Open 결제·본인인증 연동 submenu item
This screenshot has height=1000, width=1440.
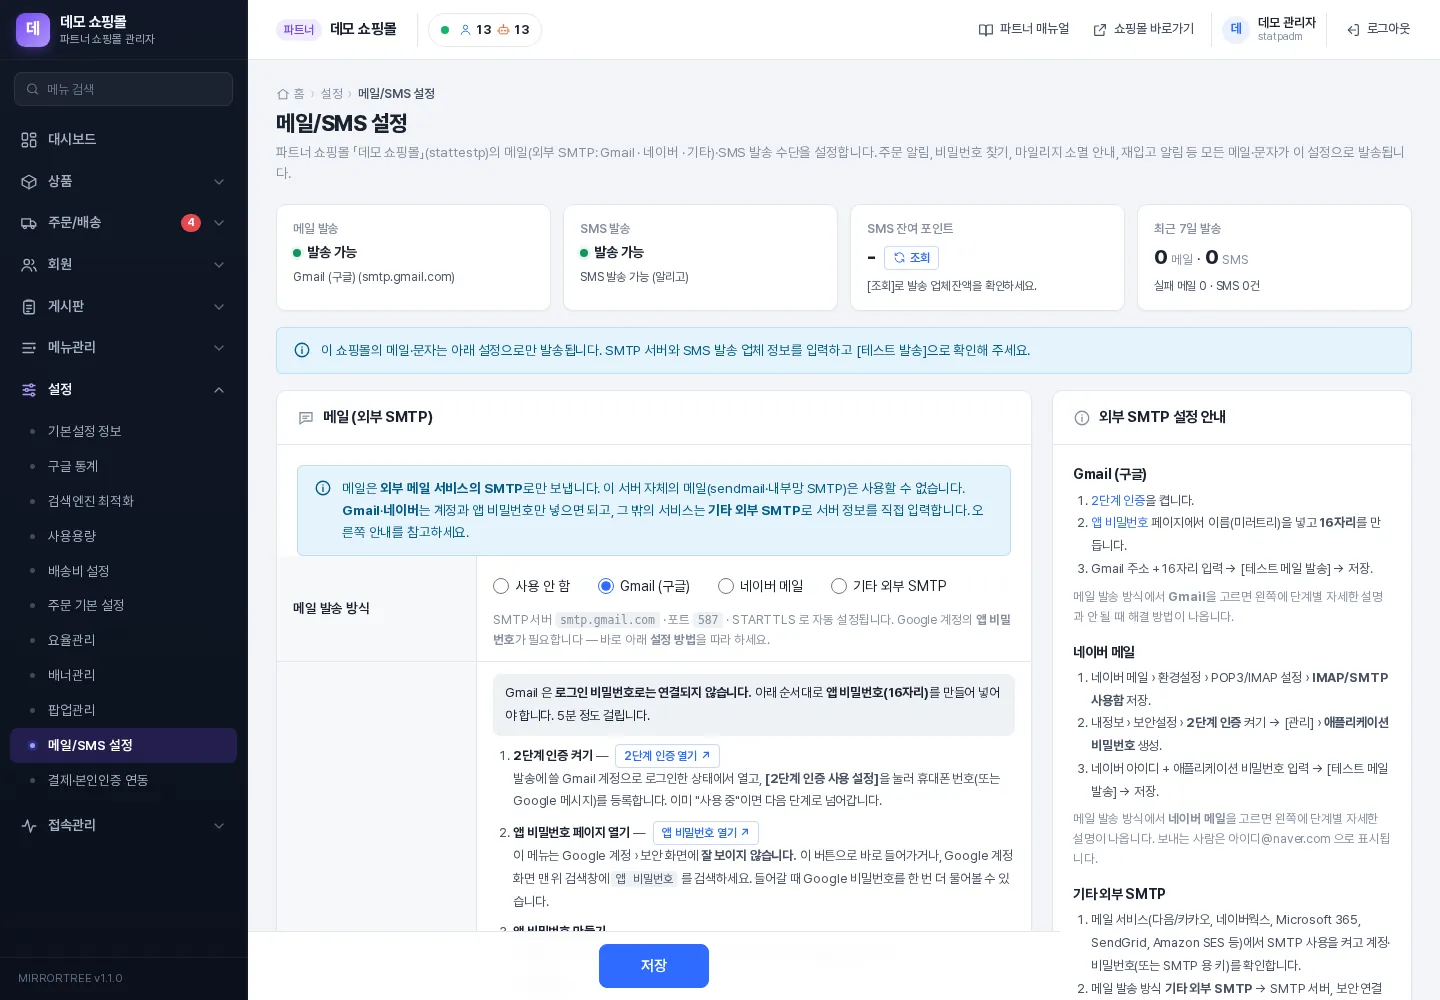click(123, 780)
